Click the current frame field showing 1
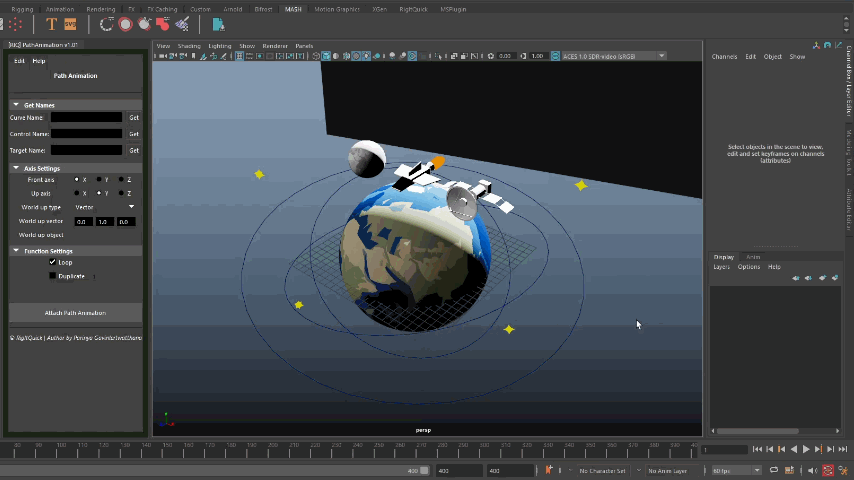Screen dimensions: 854x480 click(x=724, y=450)
